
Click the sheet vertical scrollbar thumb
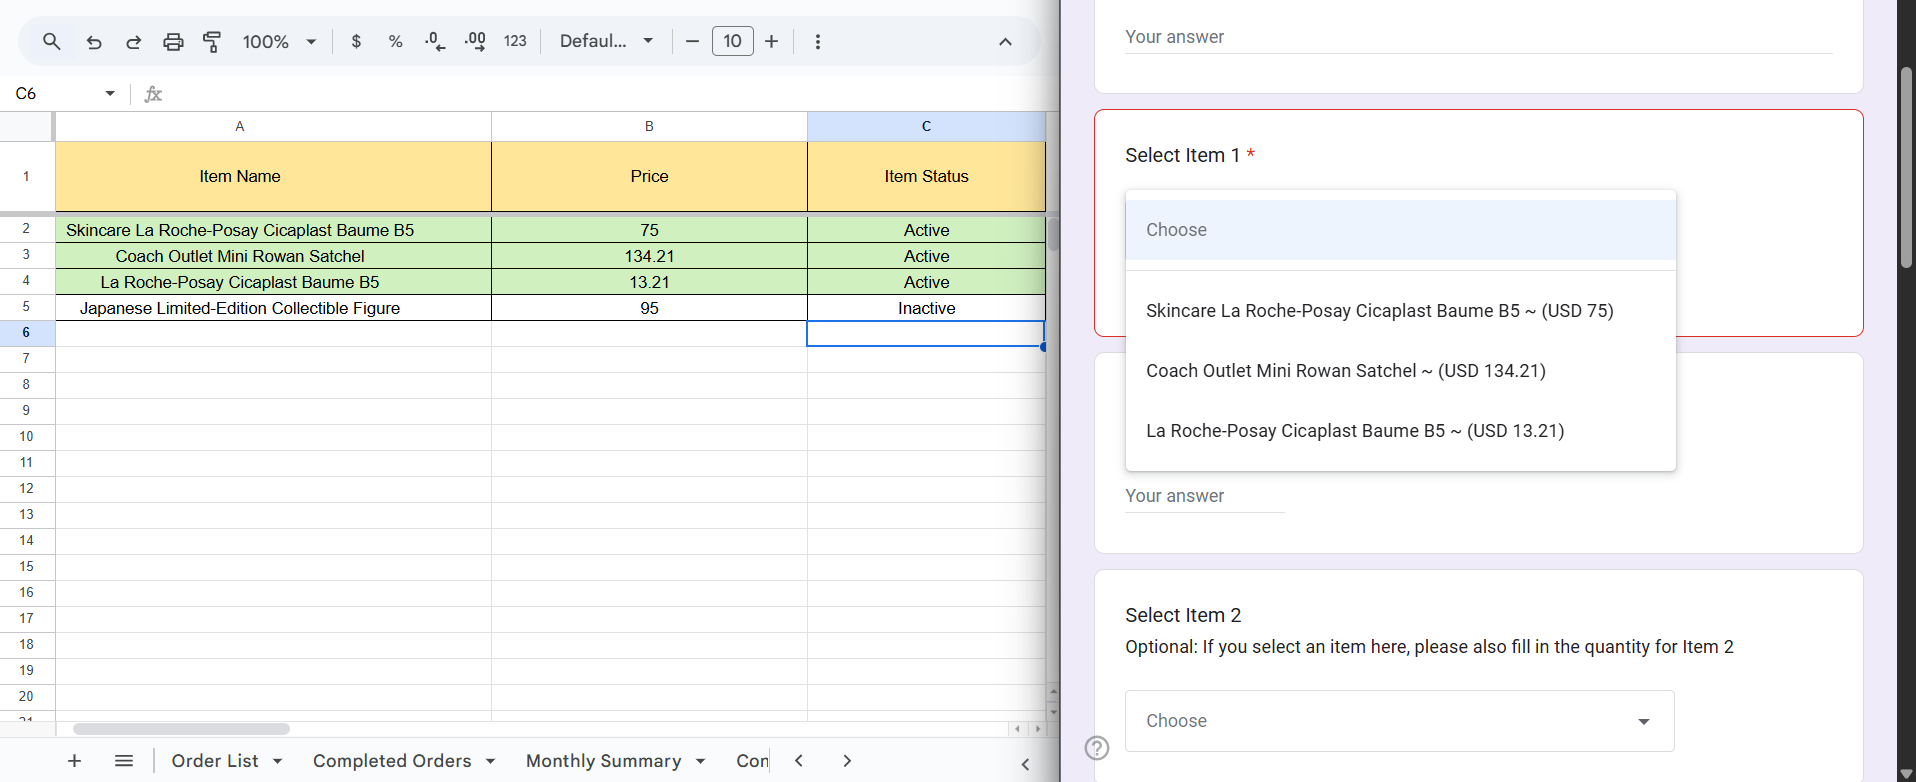[1053, 234]
